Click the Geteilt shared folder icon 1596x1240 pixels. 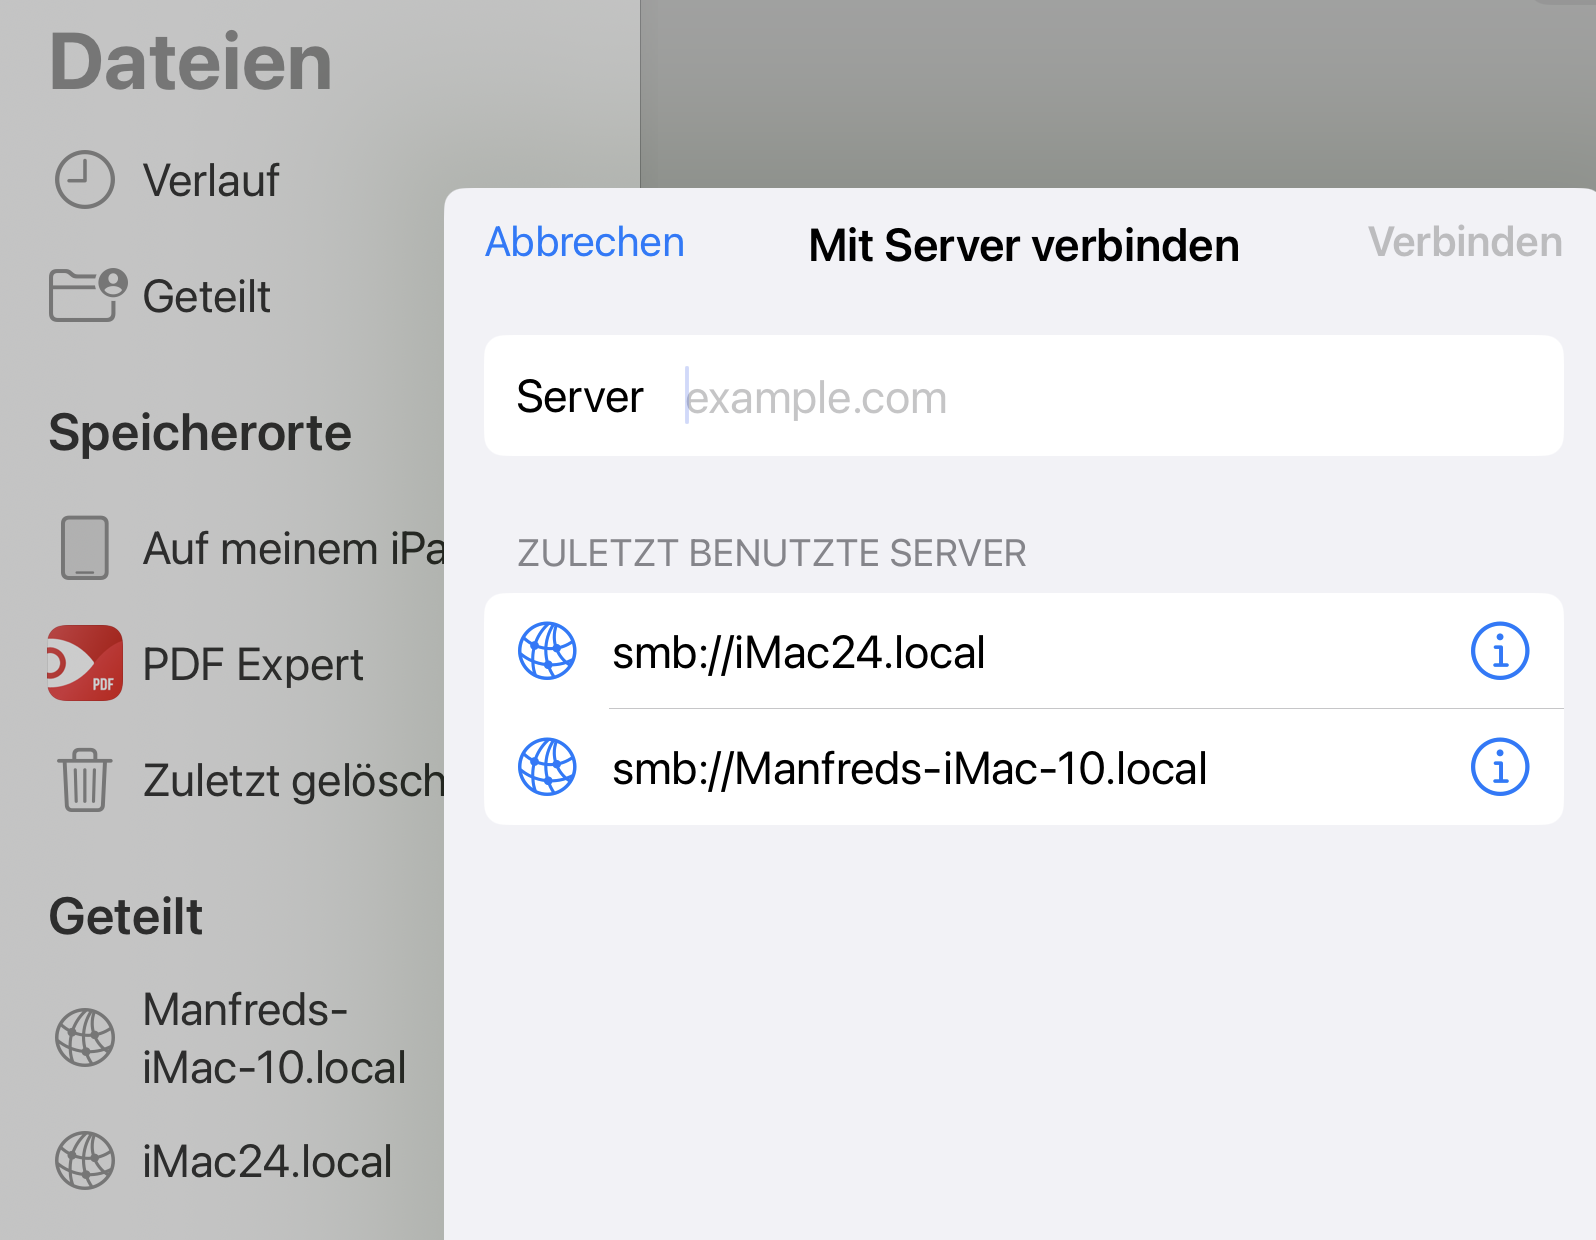point(87,295)
